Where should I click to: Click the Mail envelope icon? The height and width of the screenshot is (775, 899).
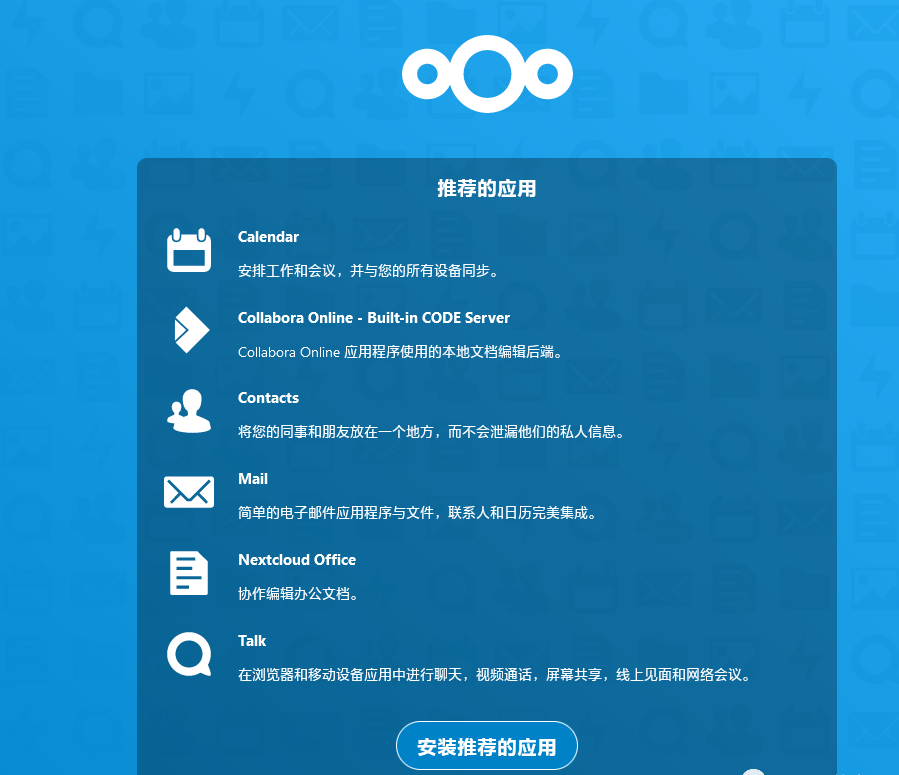coord(189,492)
